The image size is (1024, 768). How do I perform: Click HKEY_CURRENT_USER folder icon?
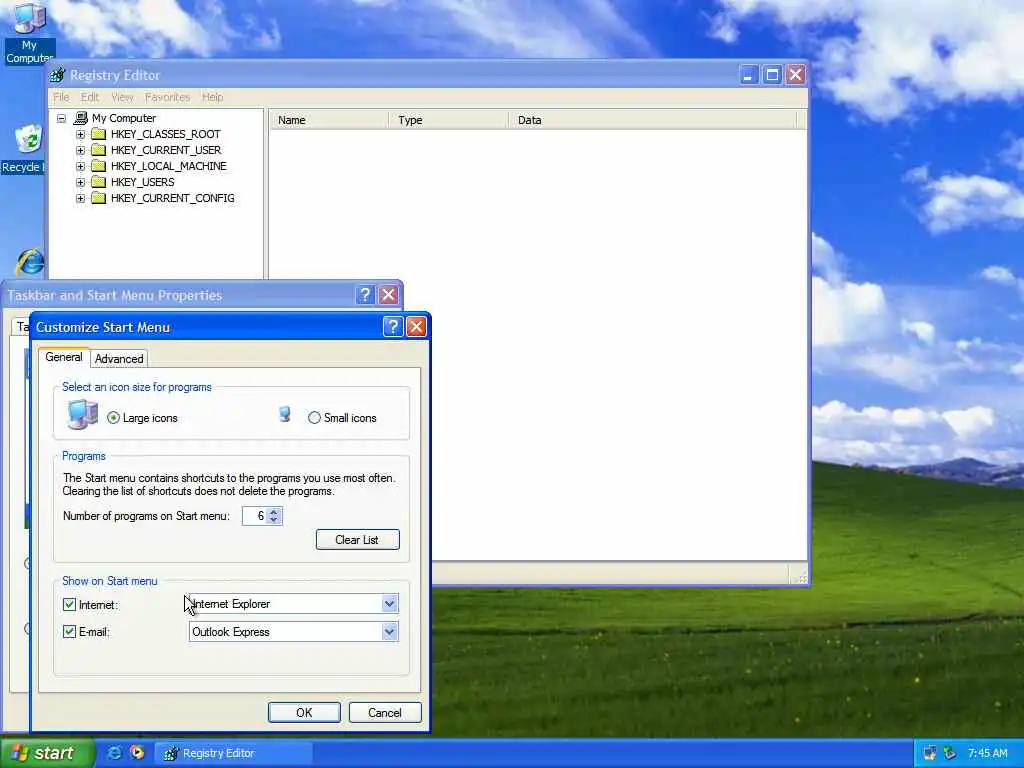point(99,150)
